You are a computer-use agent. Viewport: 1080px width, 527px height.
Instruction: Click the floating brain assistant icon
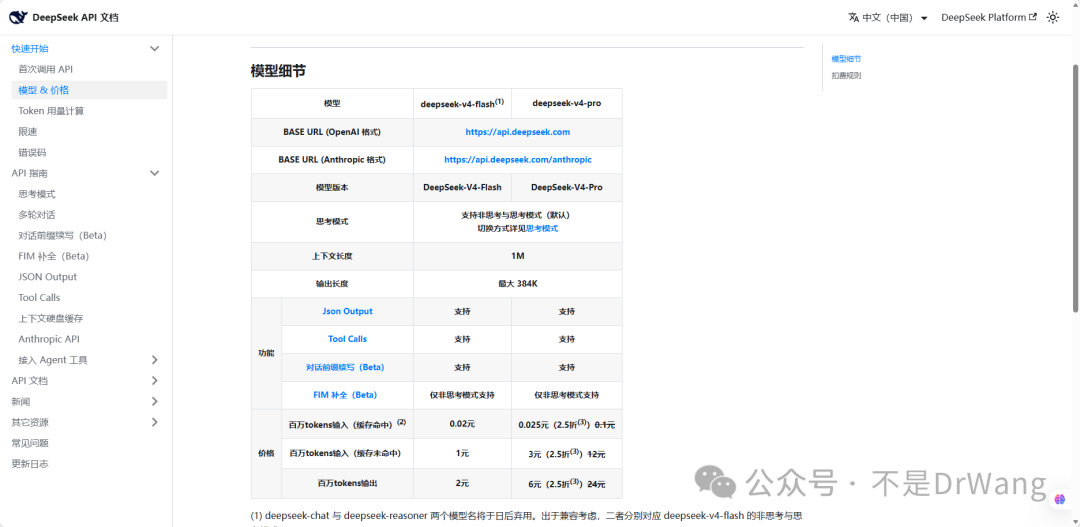click(1059, 497)
